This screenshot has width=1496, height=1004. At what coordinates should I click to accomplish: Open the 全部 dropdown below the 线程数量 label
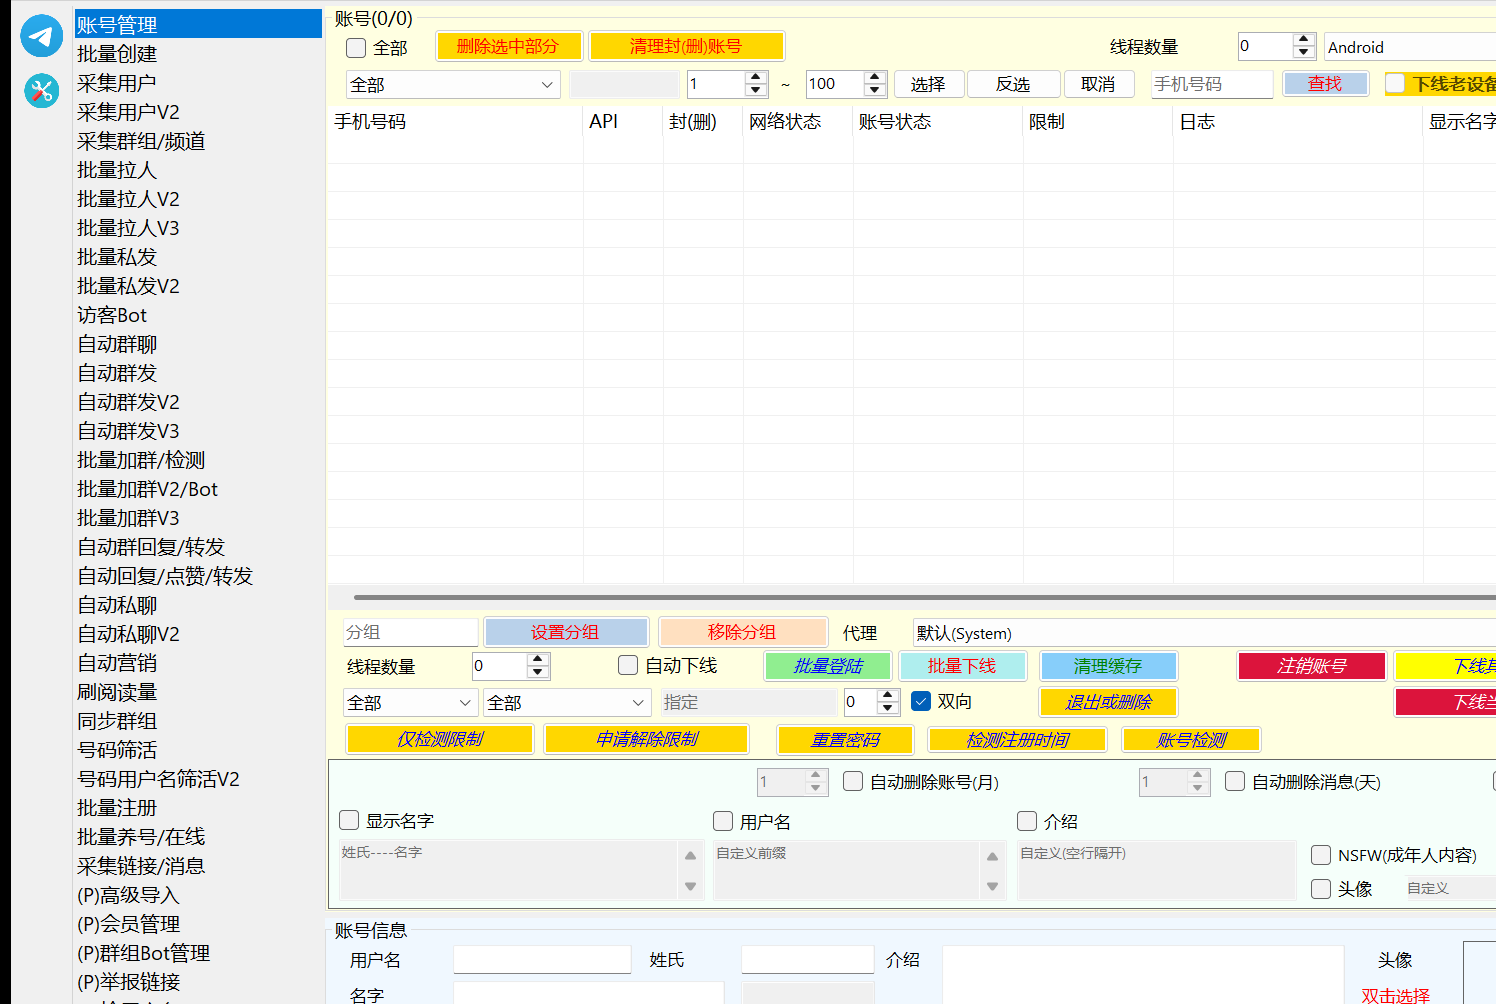[x=410, y=703]
